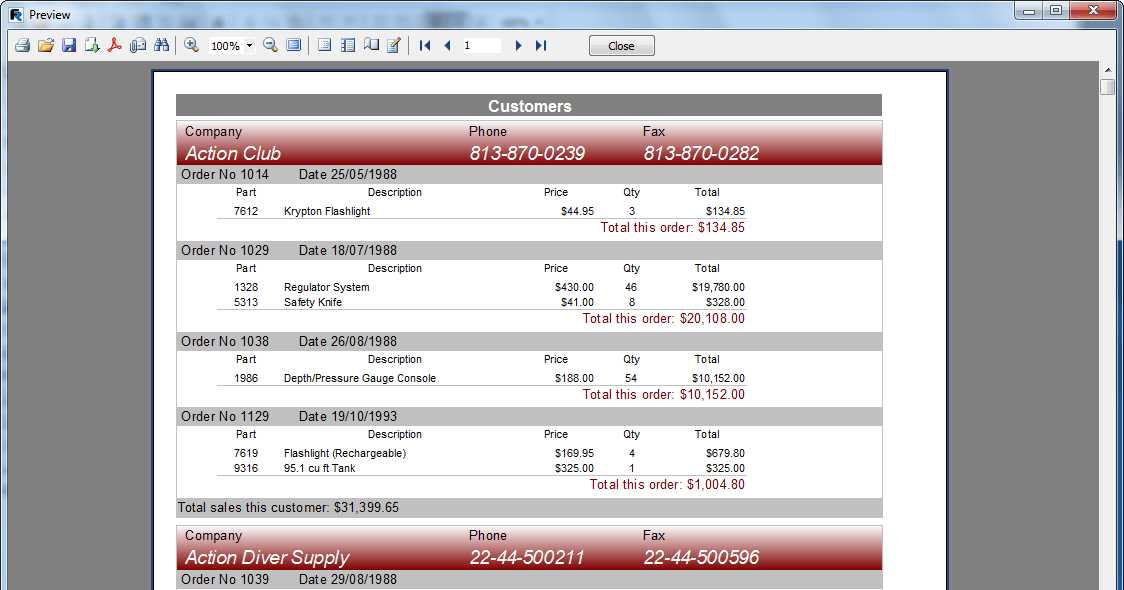Email the report using the envelope icon

coord(138,45)
